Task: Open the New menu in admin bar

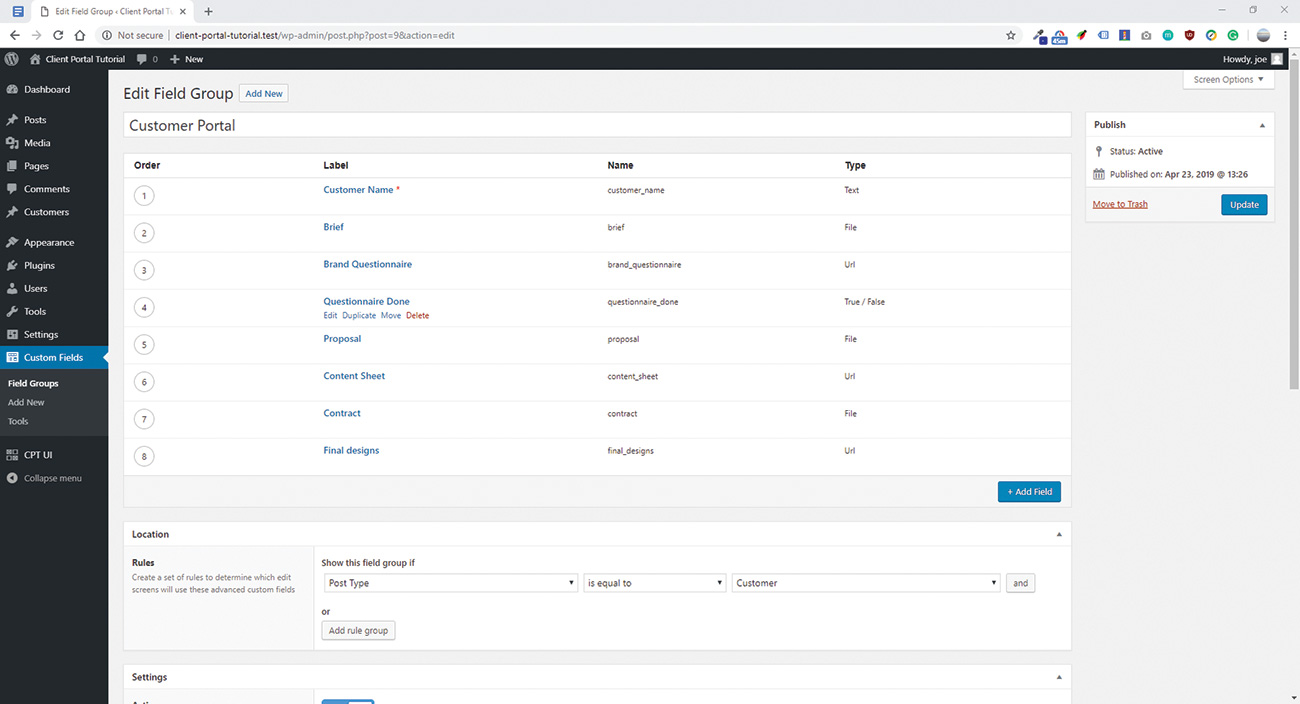Action: point(185,58)
